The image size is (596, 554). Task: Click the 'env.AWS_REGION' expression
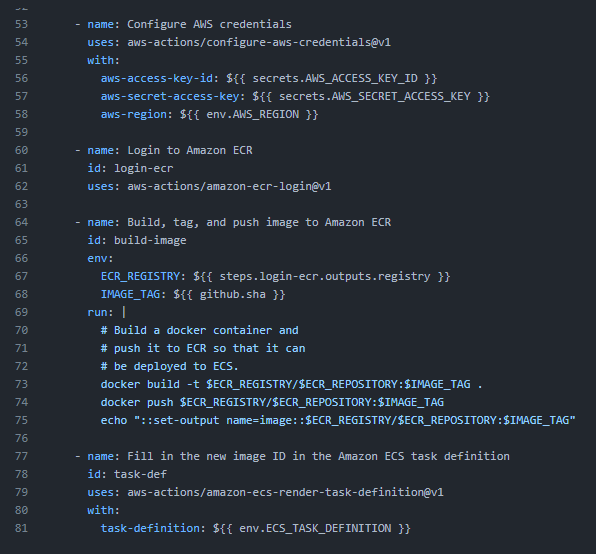[252, 114]
